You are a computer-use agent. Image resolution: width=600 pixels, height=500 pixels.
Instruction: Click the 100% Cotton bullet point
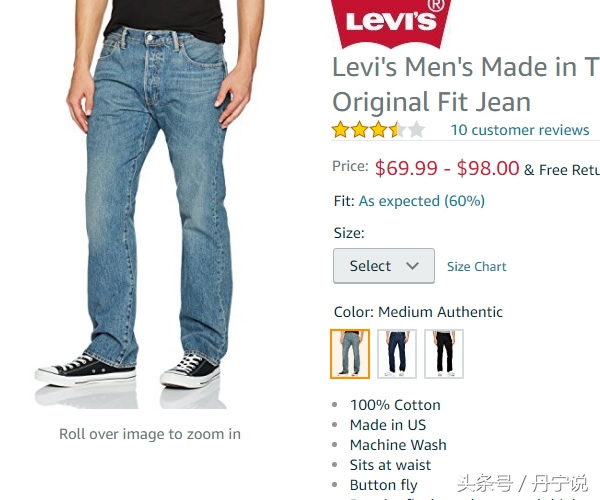pyautogui.click(x=395, y=405)
